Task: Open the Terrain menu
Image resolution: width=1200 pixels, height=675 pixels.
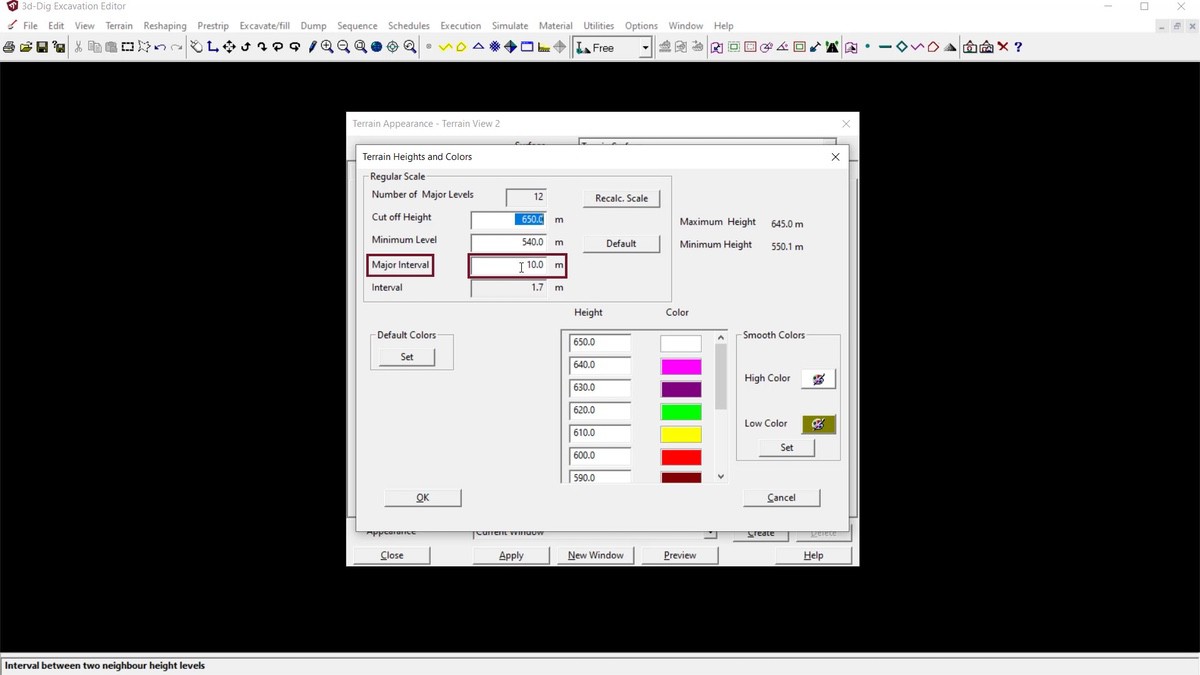Action: 119,26
